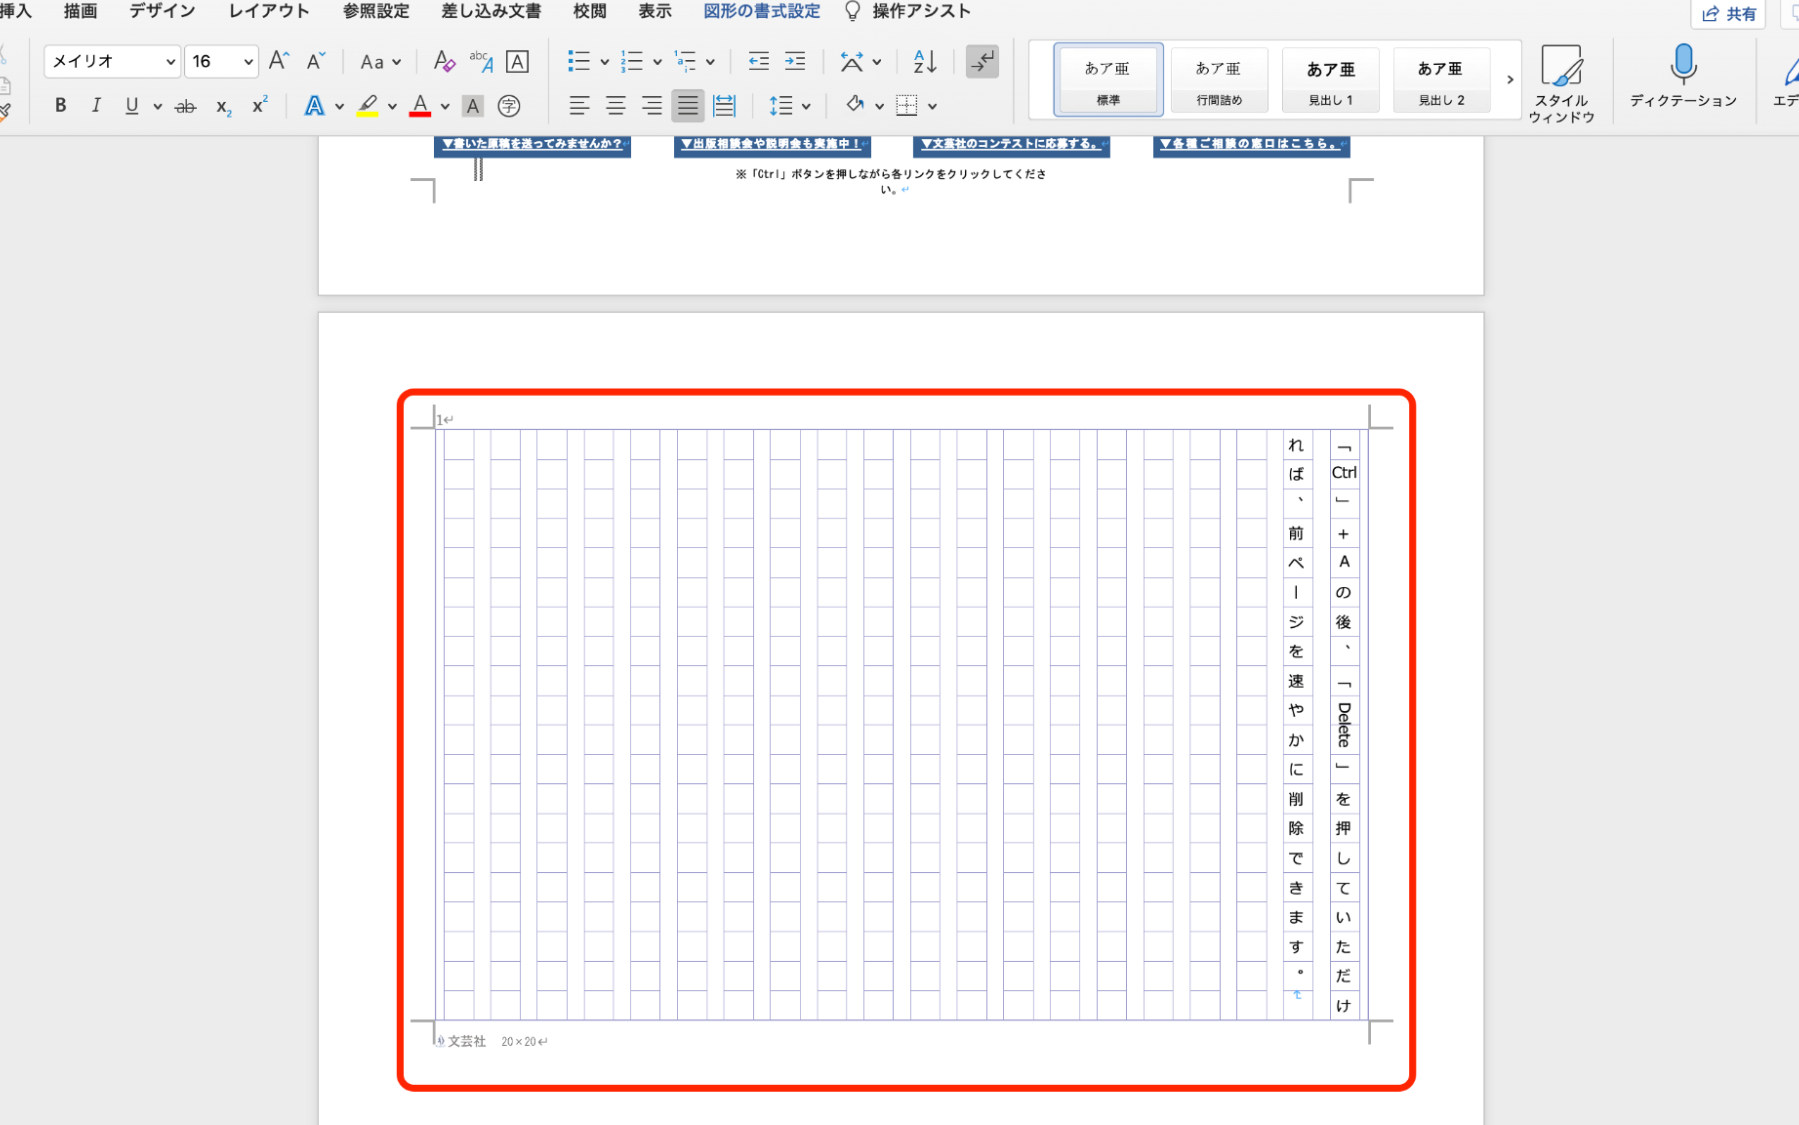Viewport: 1799px width, 1125px height.
Task: Select the red font color swatch
Action: (x=420, y=105)
